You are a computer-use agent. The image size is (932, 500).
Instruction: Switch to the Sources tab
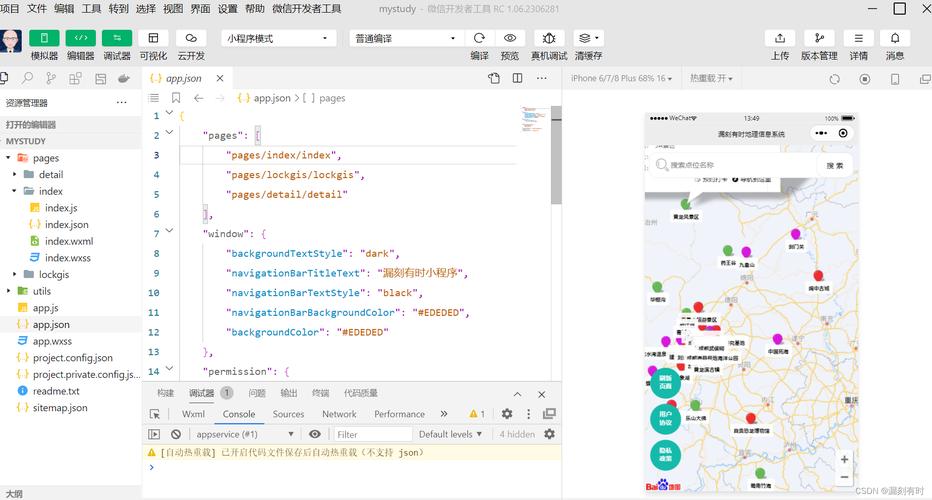[x=288, y=414]
